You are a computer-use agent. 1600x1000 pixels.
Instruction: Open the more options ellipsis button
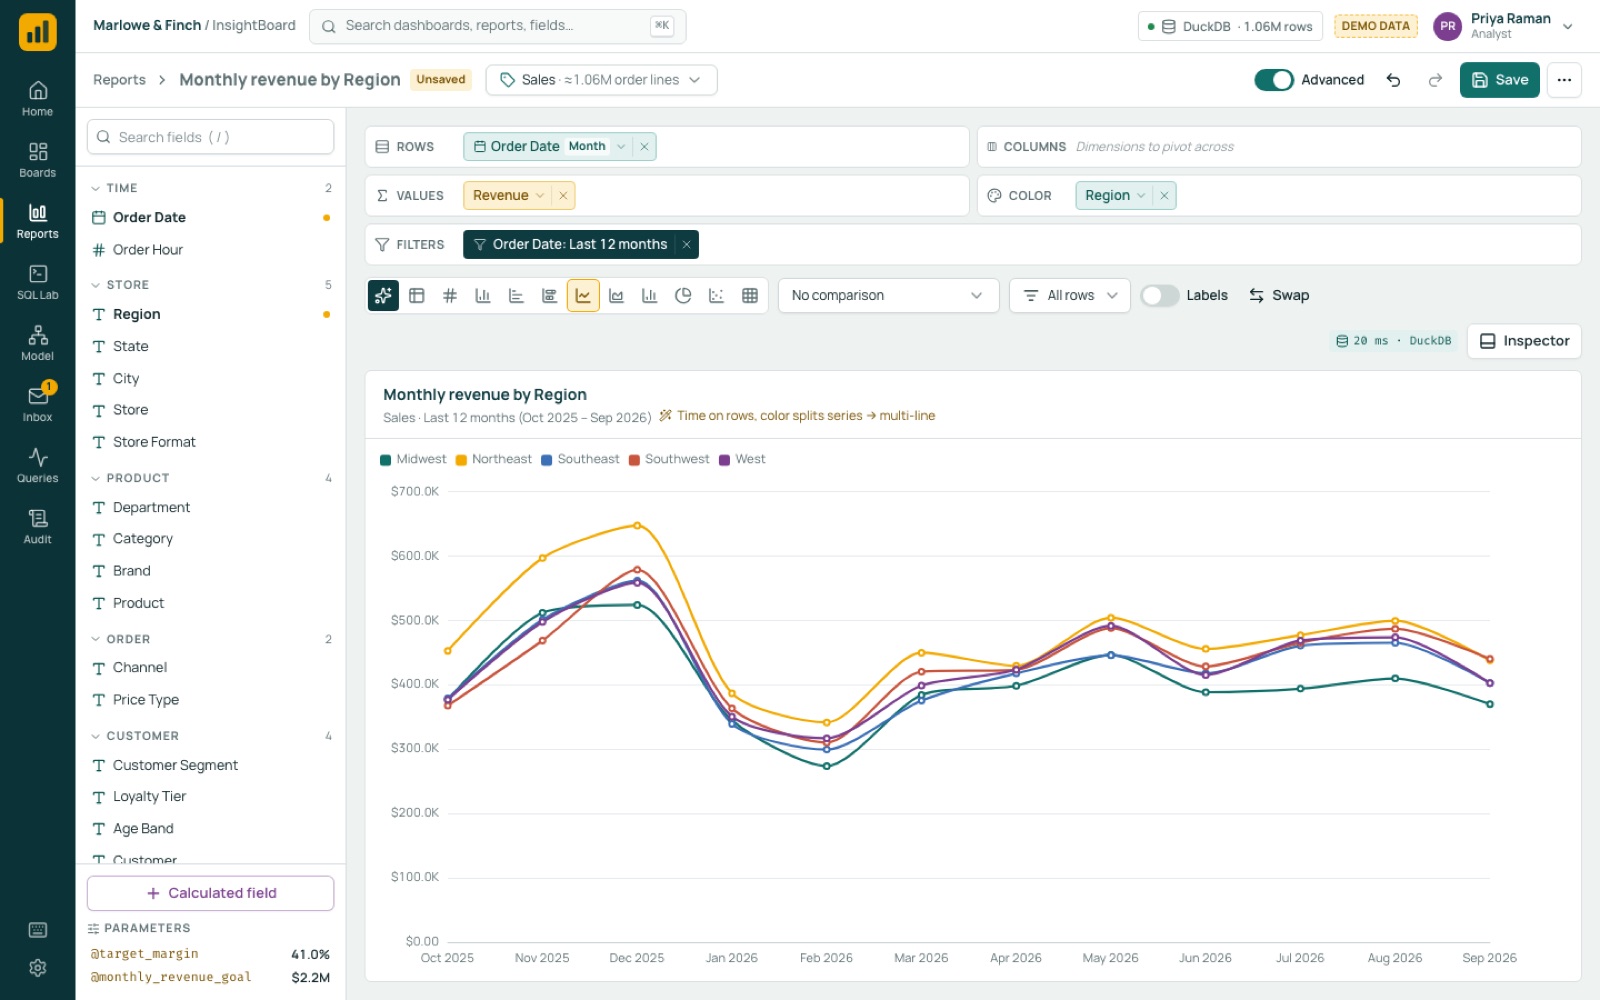click(1564, 80)
